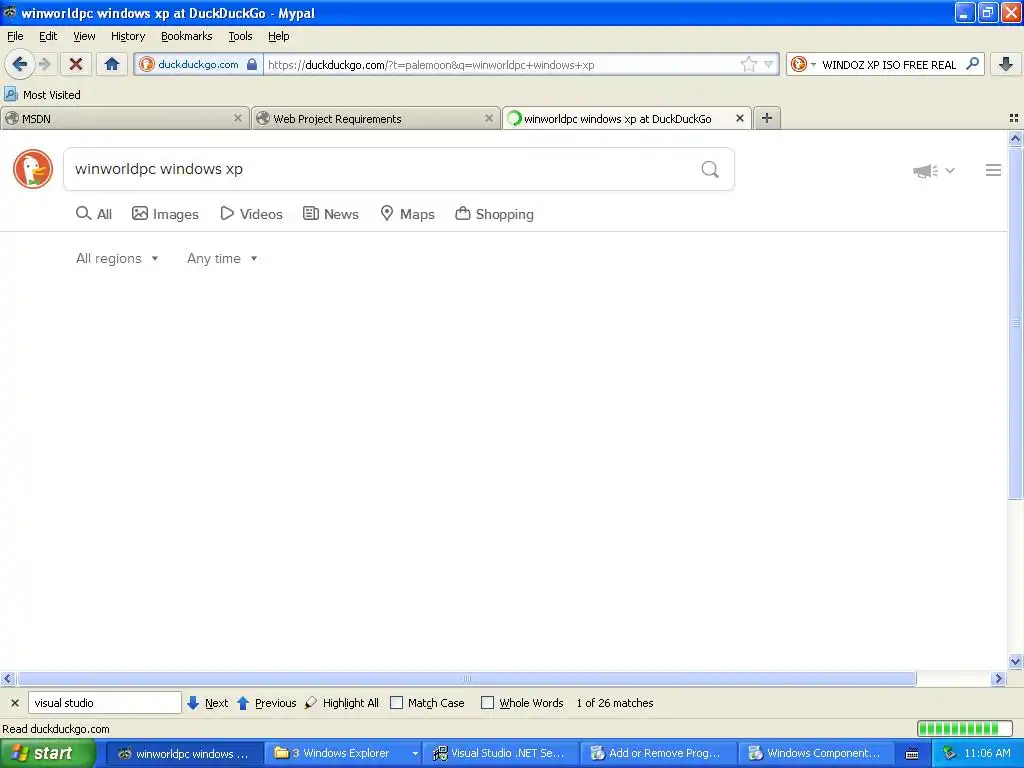
Task: Open the list all tabs grid icon
Action: [x=1014, y=118]
